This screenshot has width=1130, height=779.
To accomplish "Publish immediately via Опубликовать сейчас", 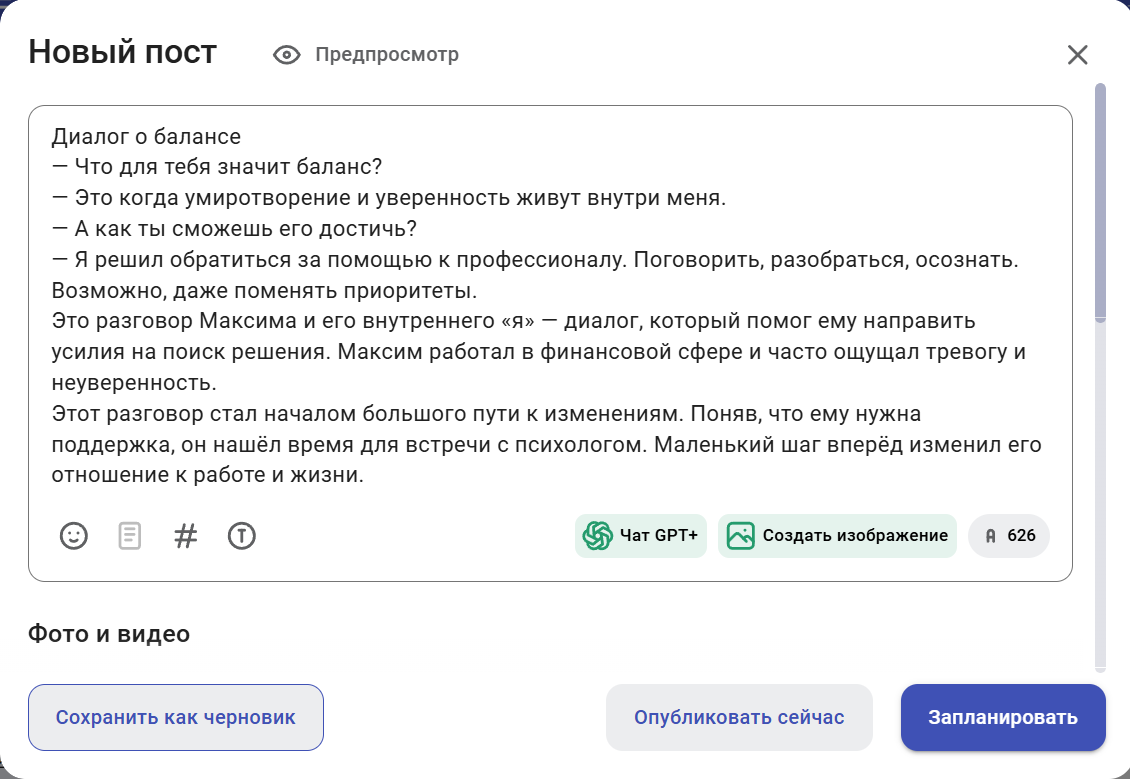I will pyautogui.click(x=738, y=717).
